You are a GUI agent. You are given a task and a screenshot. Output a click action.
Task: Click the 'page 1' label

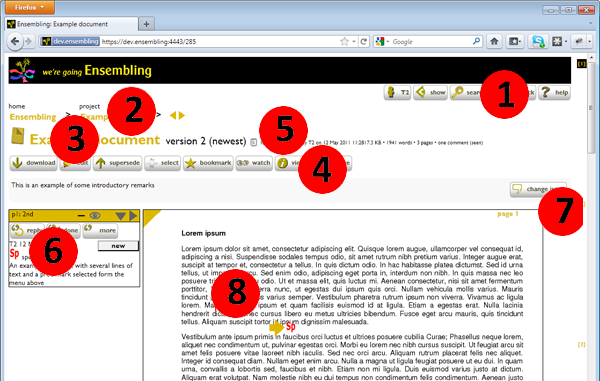click(508, 214)
